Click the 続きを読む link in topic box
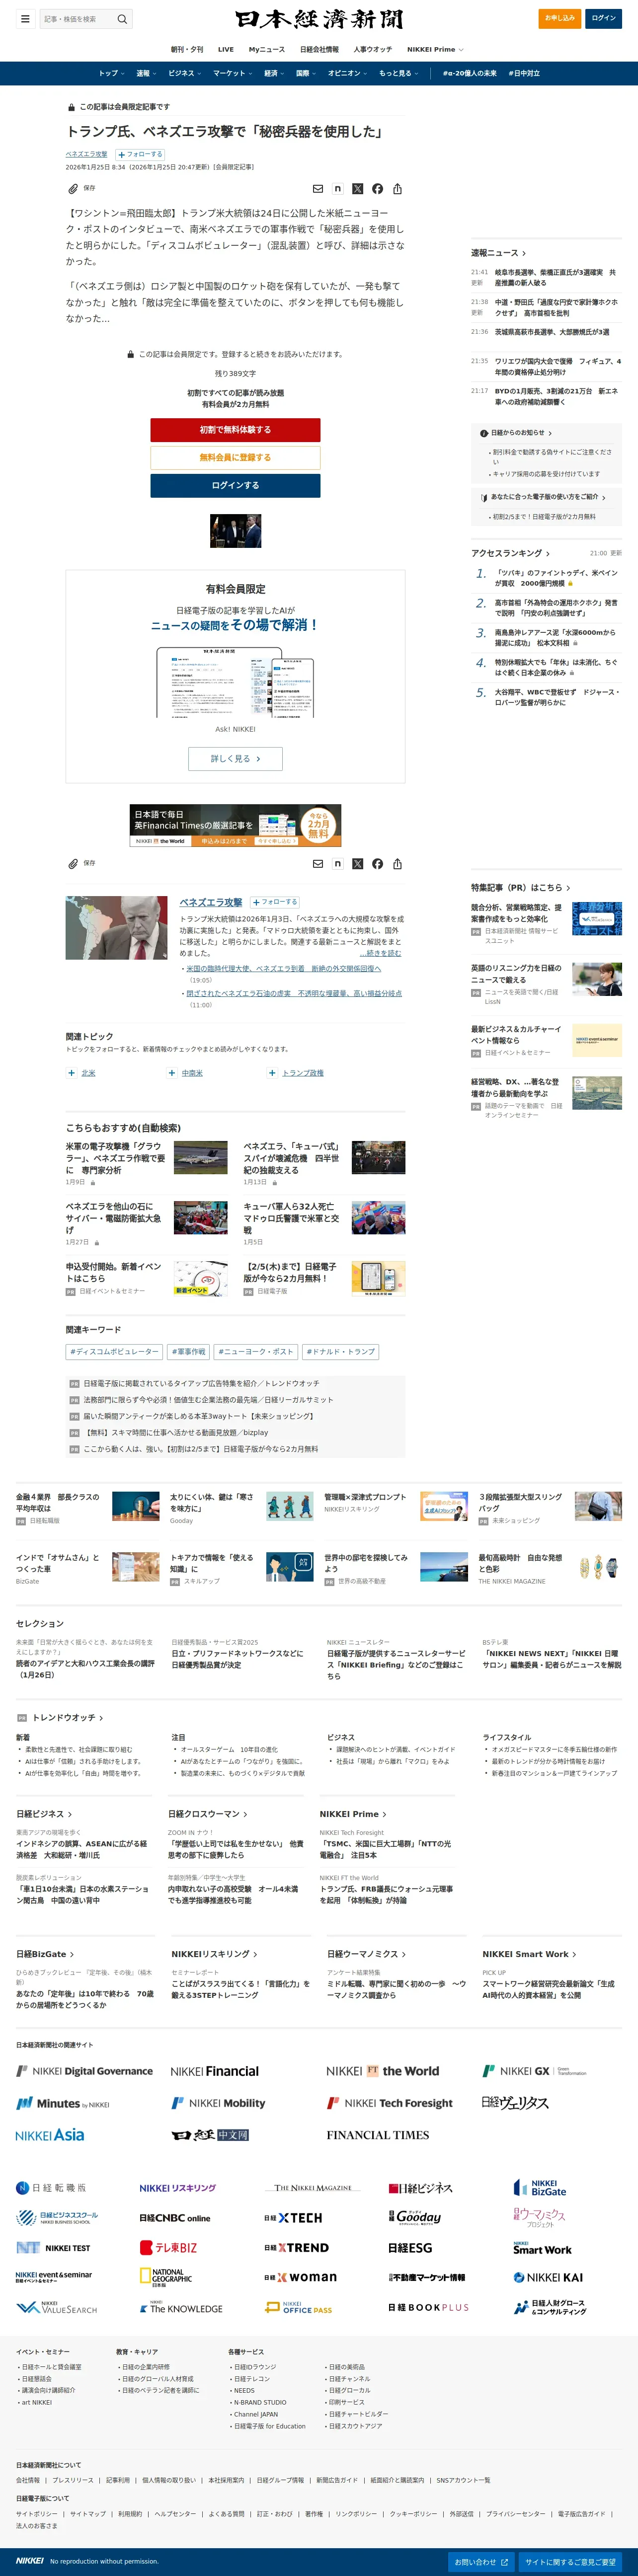The height and width of the screenshot is (2576, 638). point(380,953)
